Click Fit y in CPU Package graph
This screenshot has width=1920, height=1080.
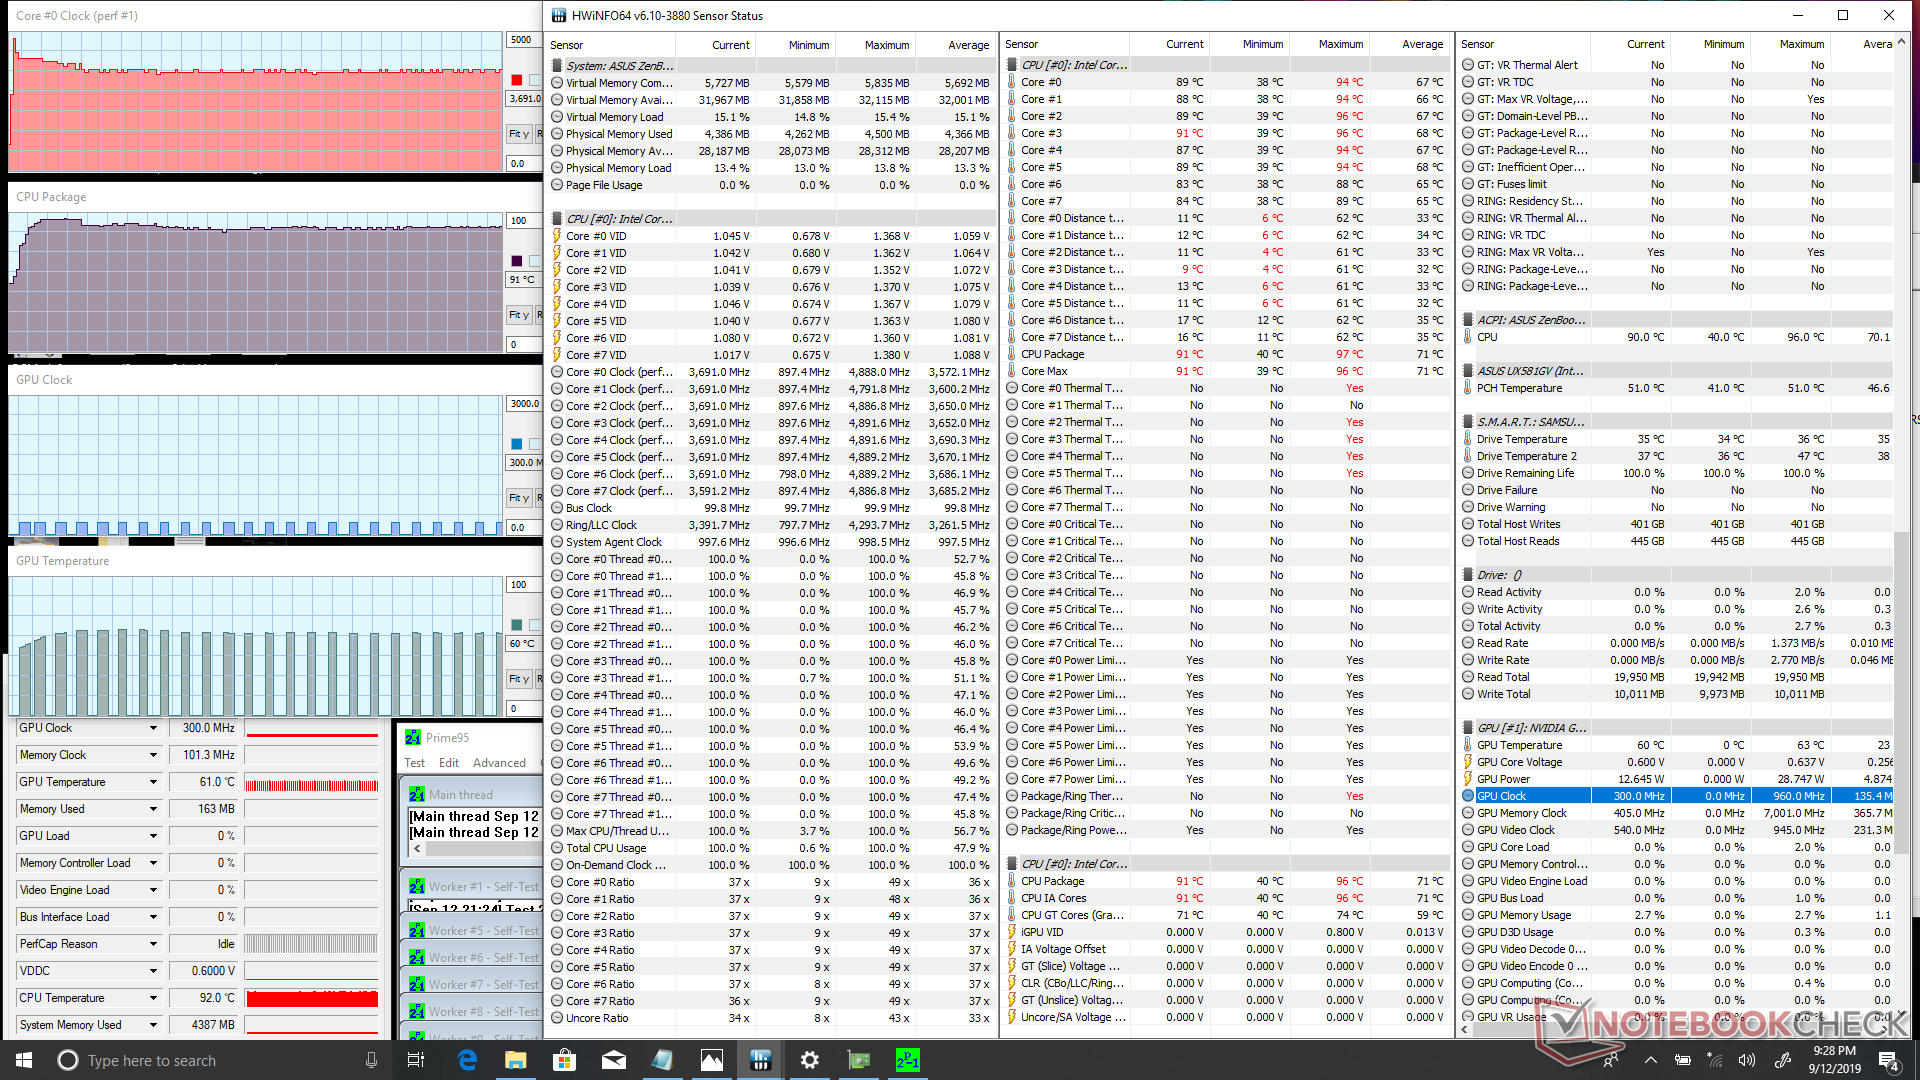point(518,315)
